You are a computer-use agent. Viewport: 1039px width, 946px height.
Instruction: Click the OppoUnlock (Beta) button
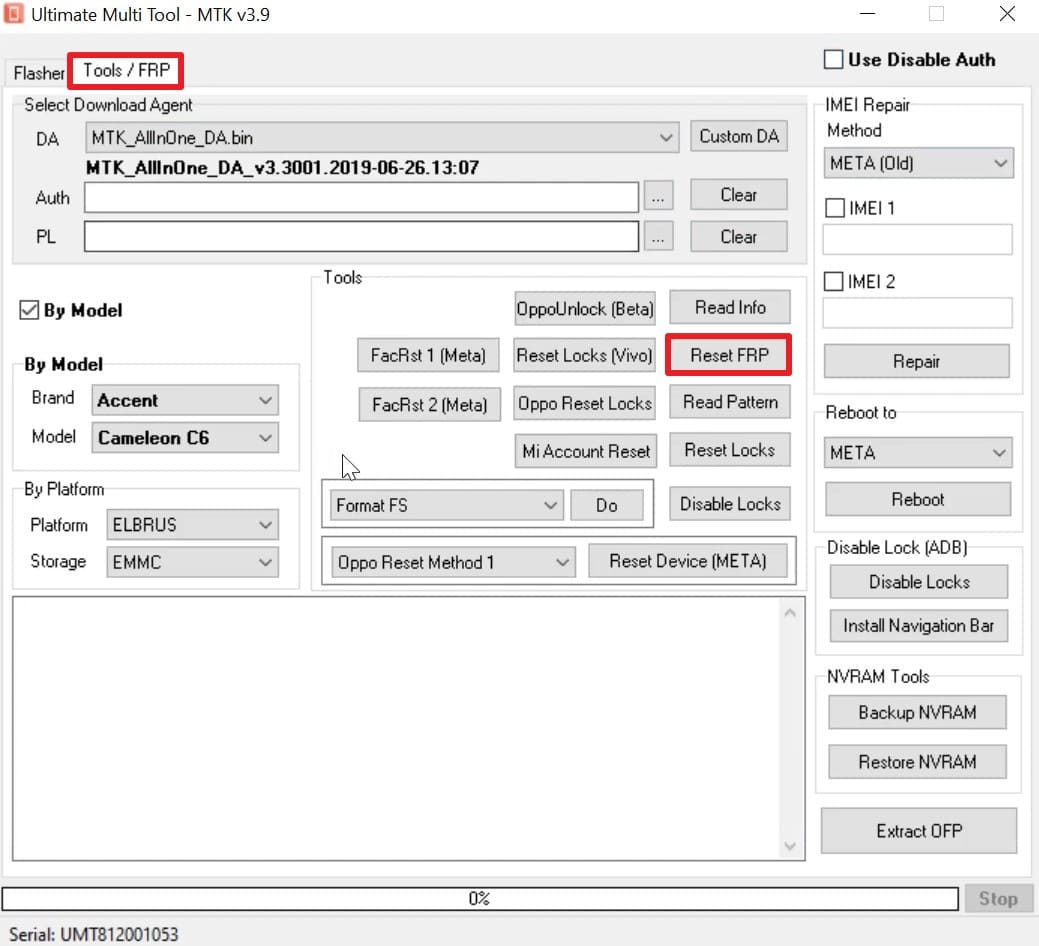tap(584, 309)
